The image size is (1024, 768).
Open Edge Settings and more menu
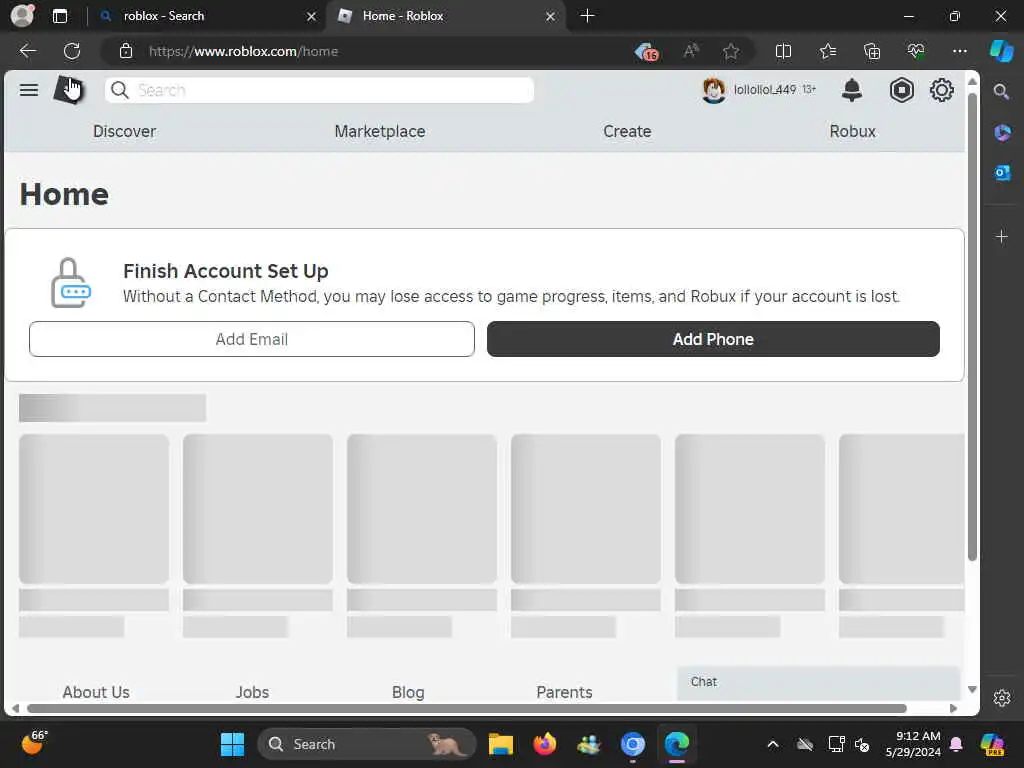click(x=959, y=51)
